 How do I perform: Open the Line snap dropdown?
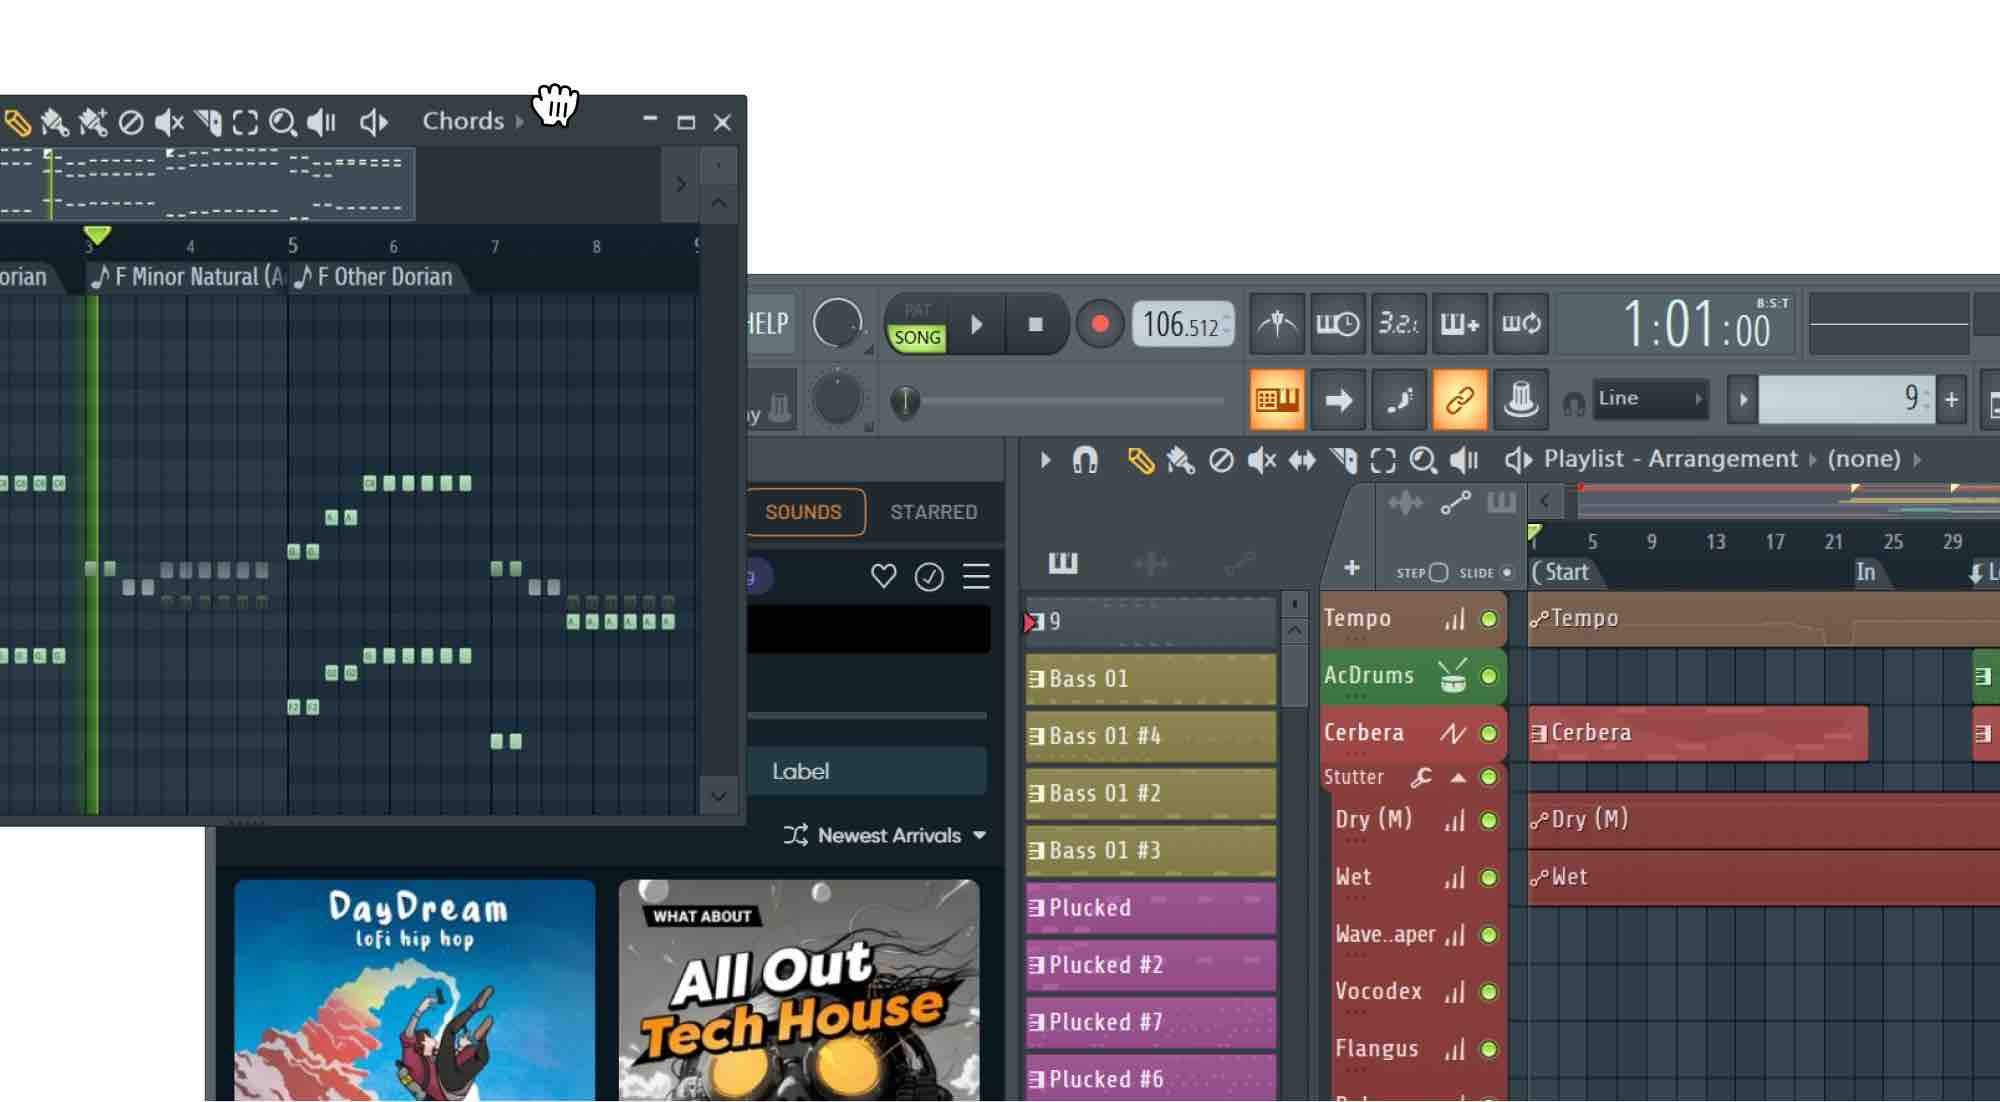(x=1650, y=399)
